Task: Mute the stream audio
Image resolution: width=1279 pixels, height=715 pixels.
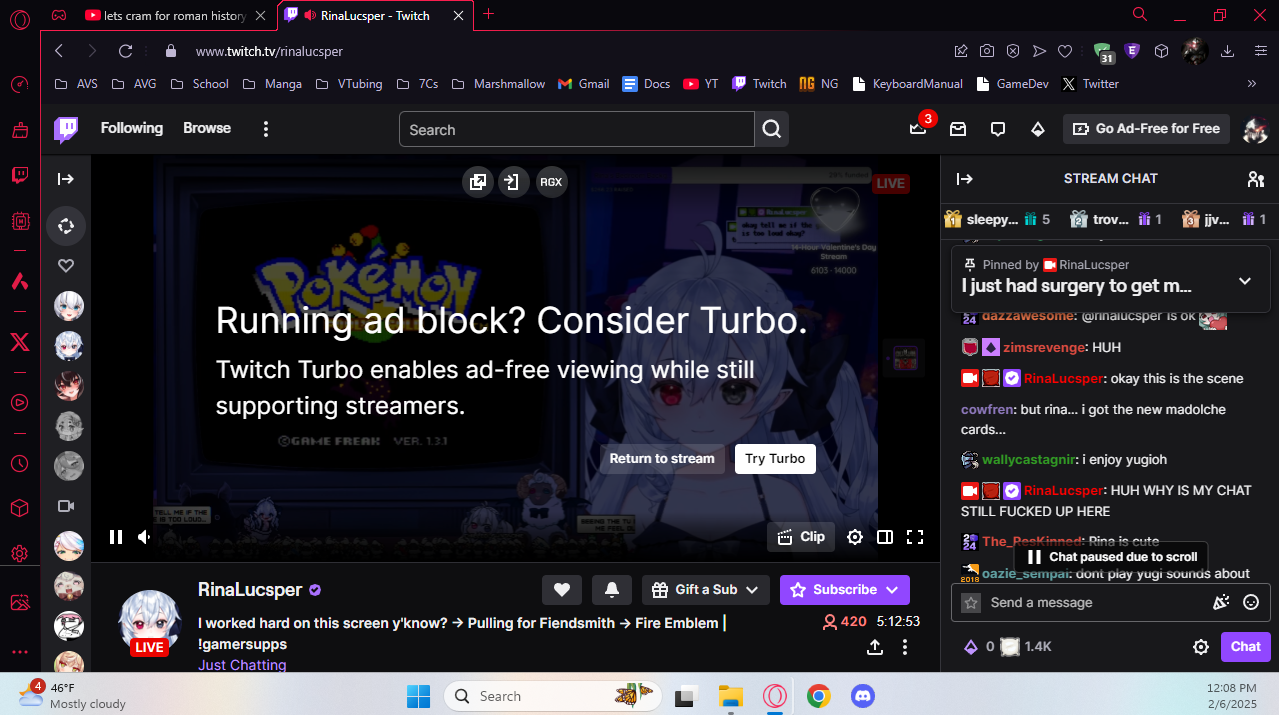Action: [144, 537]
